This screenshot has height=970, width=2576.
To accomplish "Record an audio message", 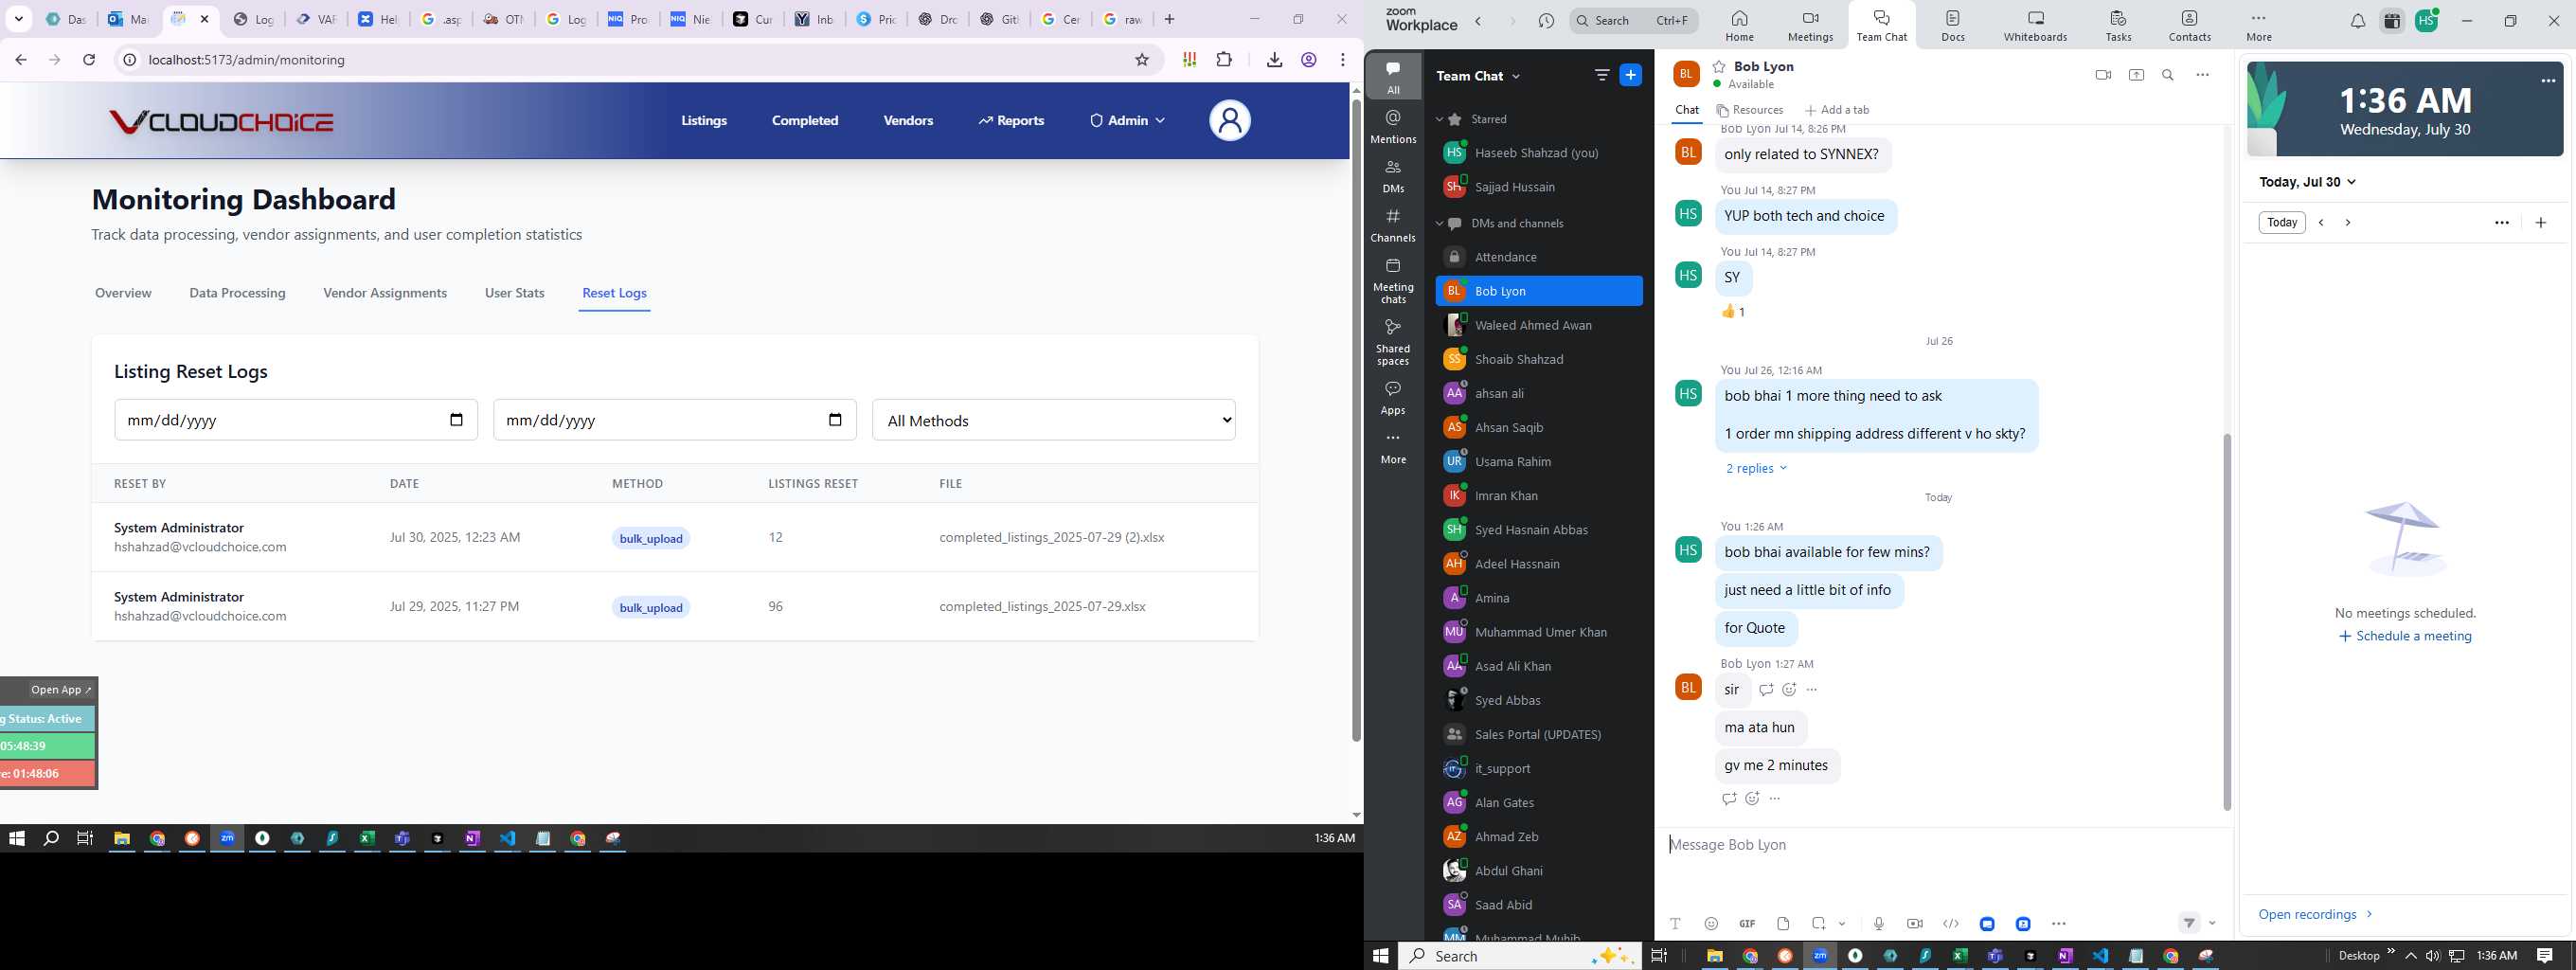I will pos(1879,924).
